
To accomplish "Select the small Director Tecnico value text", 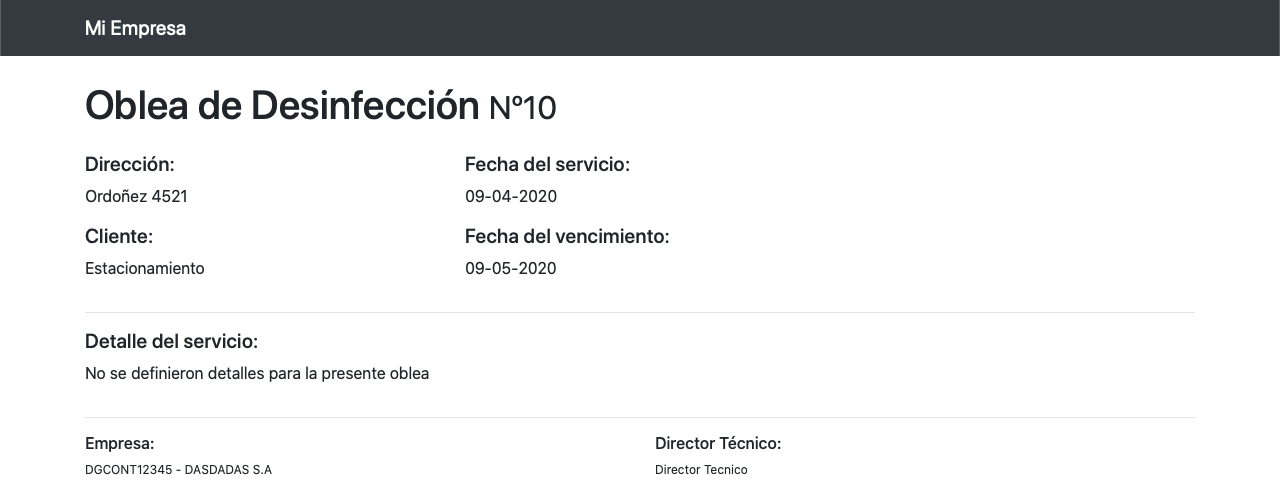I will click(700, 469).
